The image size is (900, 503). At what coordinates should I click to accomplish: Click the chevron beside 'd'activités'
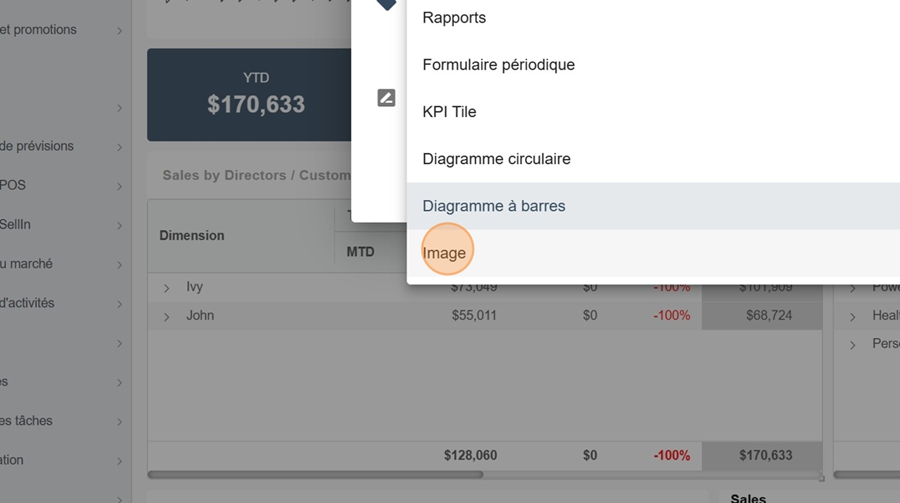[x=119, y=304]
